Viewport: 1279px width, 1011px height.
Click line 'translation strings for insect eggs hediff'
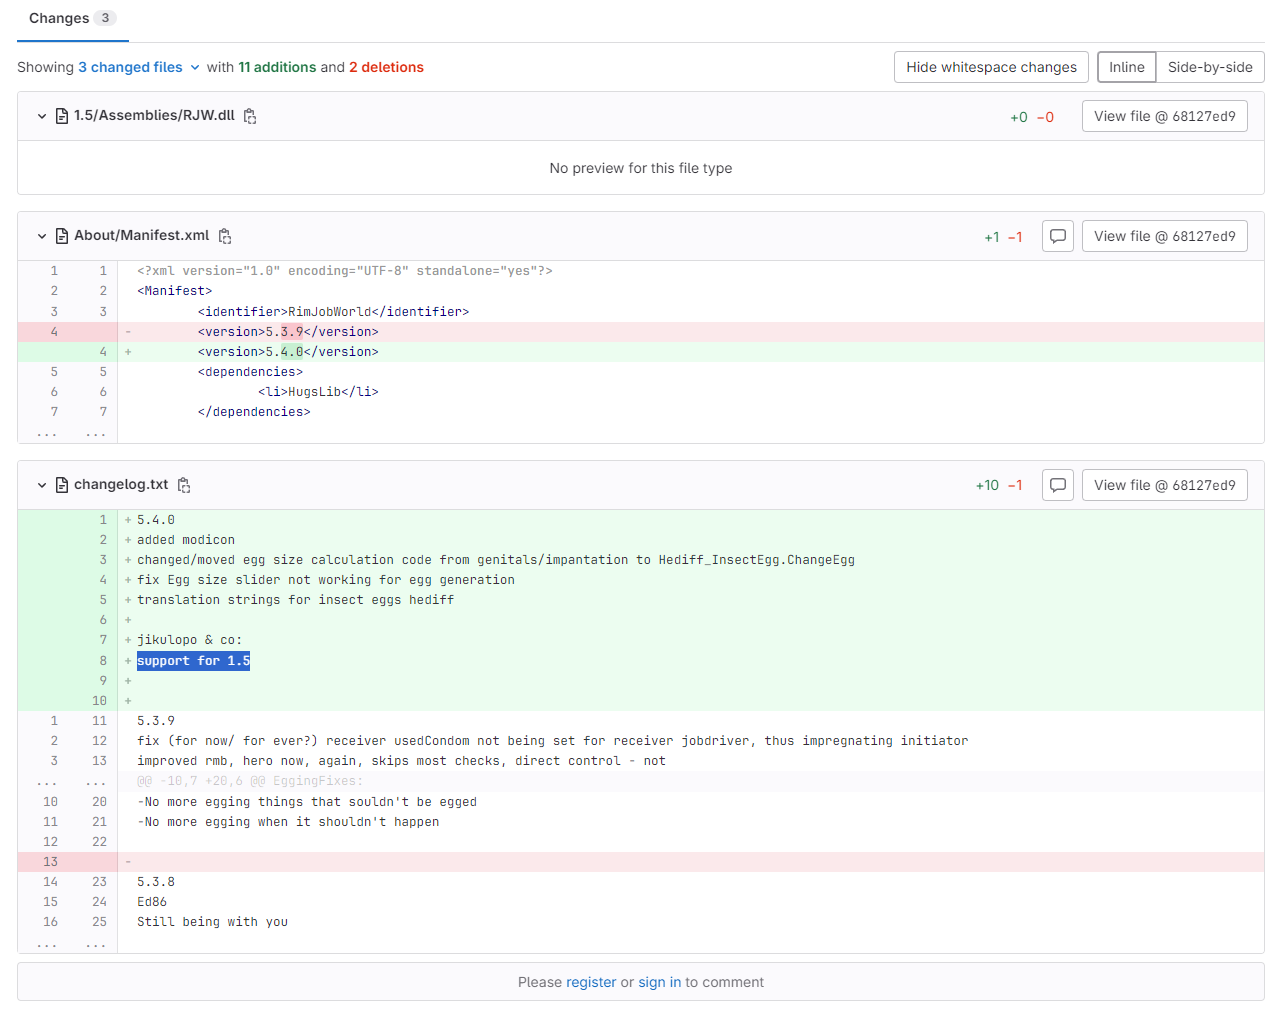tap(295, 600)
